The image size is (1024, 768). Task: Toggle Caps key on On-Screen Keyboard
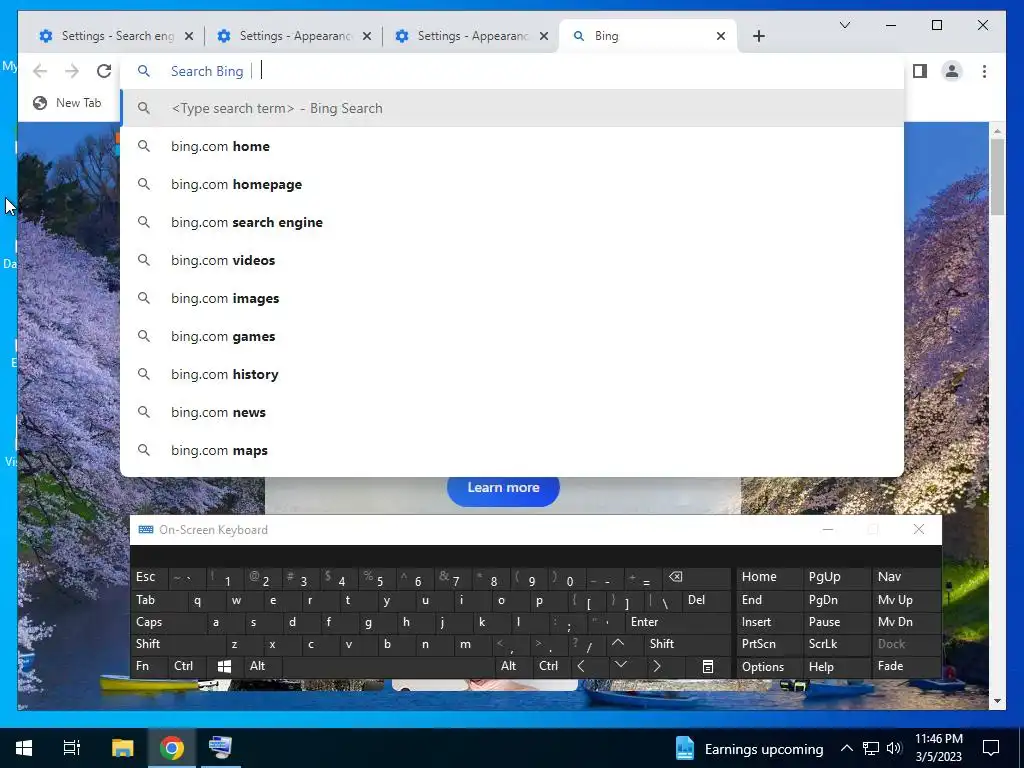(167, 622)
